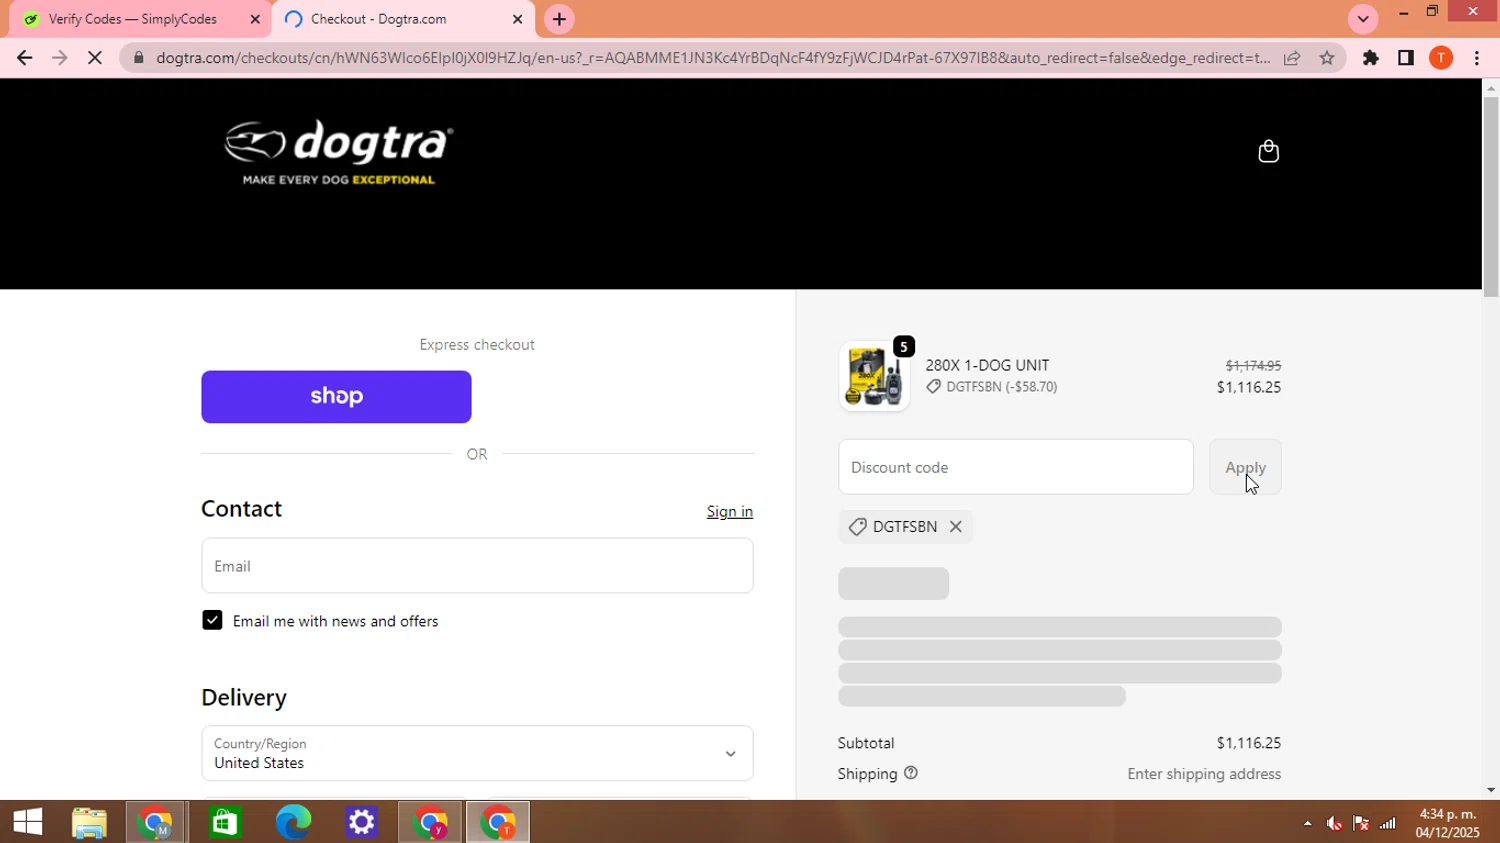
Task: Stop loading the page
Action: point(95,58)
